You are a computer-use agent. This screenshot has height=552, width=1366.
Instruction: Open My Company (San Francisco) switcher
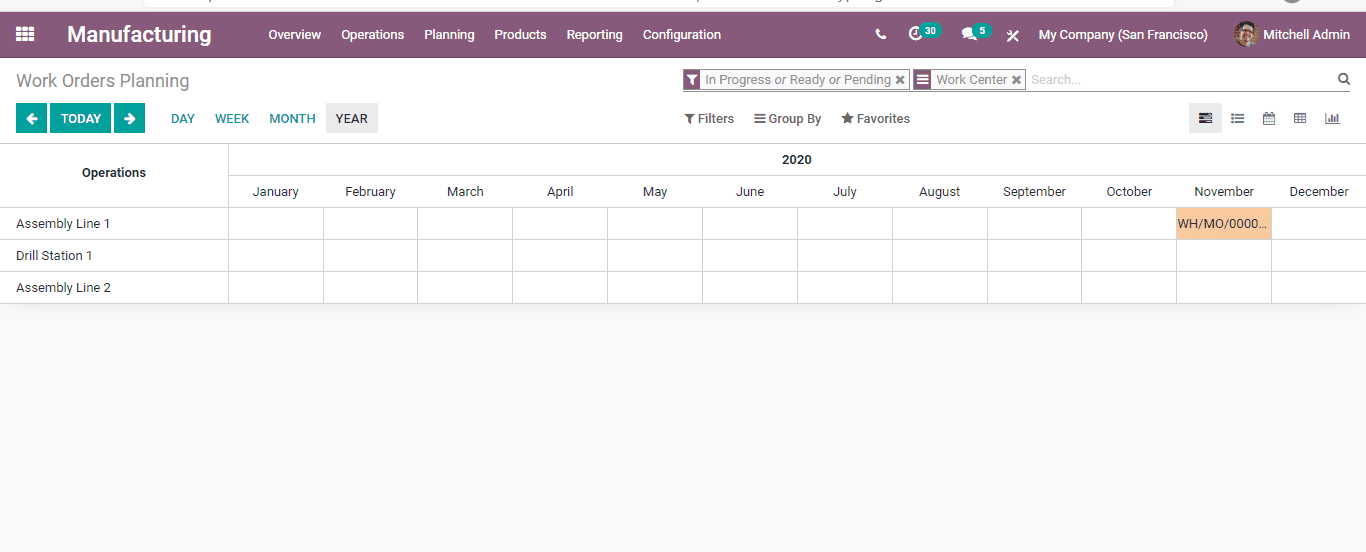point(1123,34)
